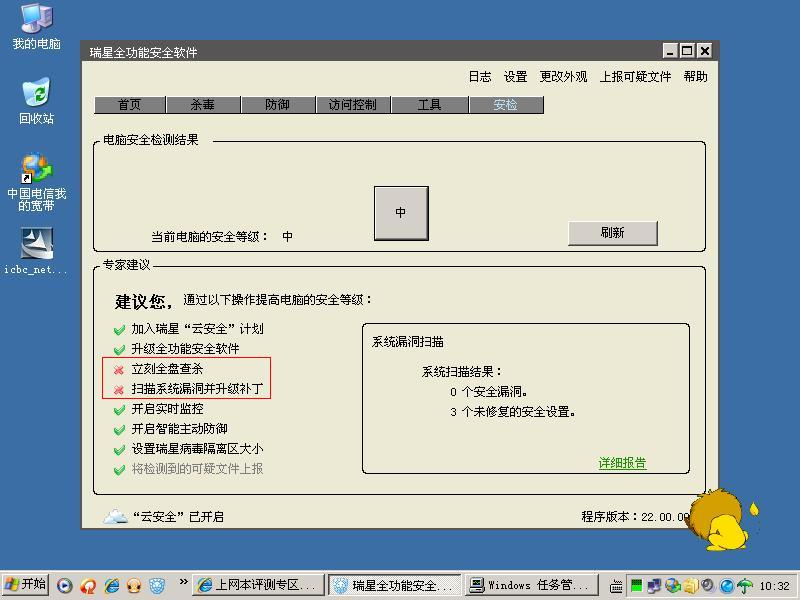The height and width of the screenshot is (600, 800).
Task: Click the large 中 security level button
Action: pos(401,213)
